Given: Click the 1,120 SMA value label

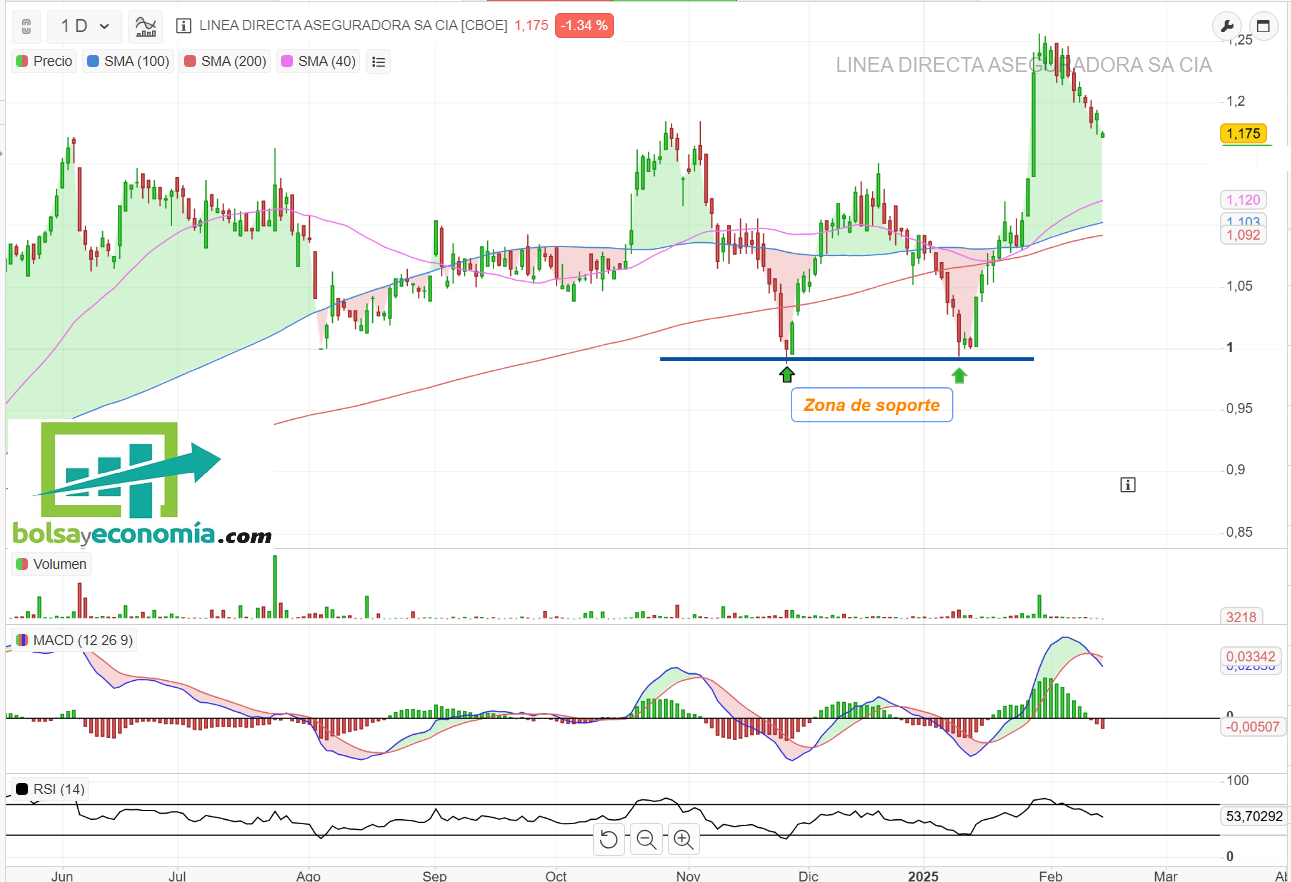Looking at the screenshot, I should click(1244, 199).
